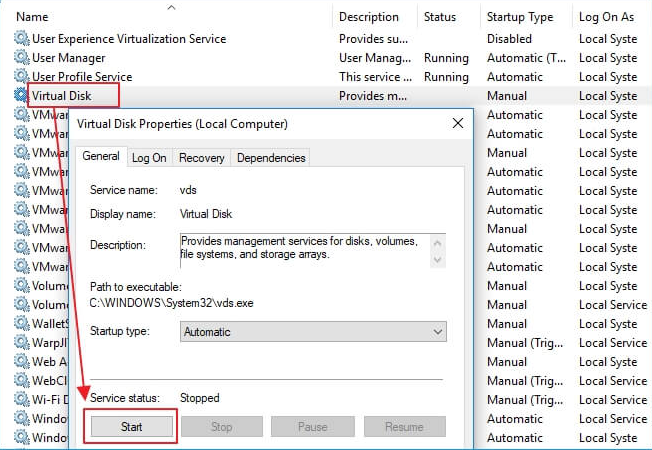Select the Virtual Disk service name
652x450 pixels.
click(62, 96)
